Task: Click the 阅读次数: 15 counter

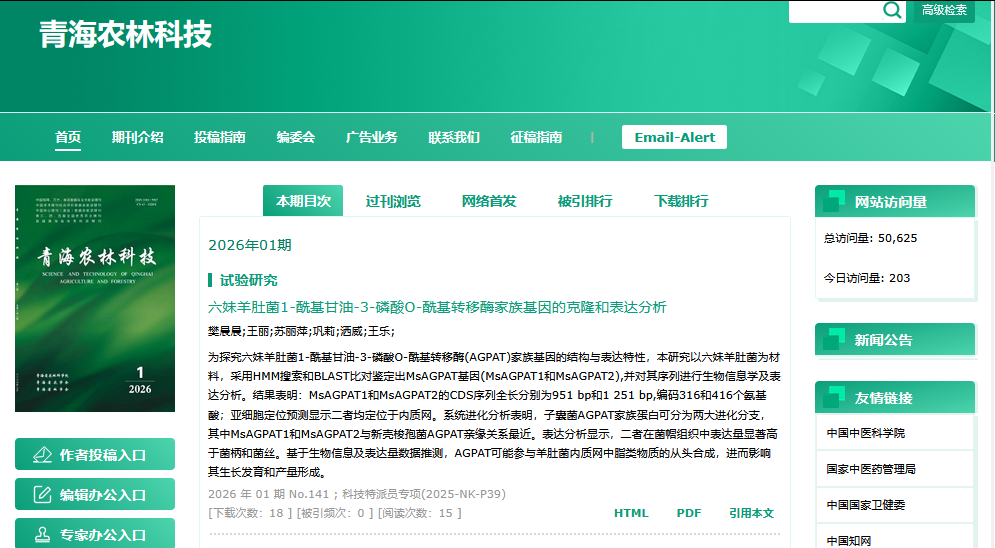Action: (x=419, y=513)
